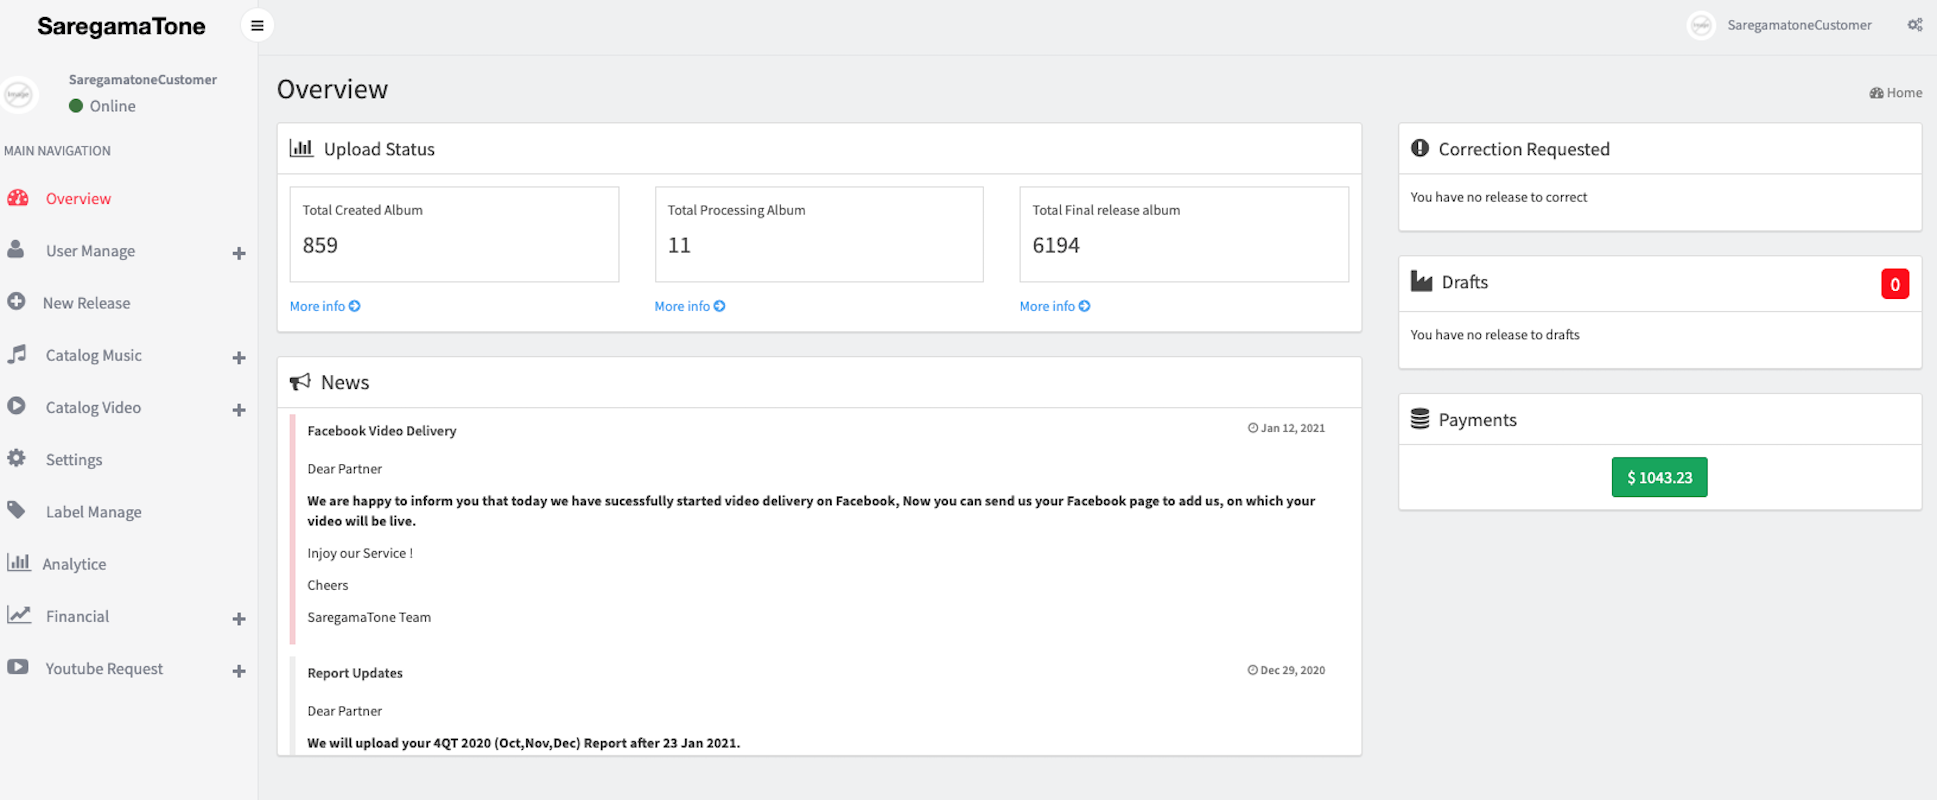
Task: Select Overview in the sidebar
Action: pyautogui.click(x=78, y=199)
